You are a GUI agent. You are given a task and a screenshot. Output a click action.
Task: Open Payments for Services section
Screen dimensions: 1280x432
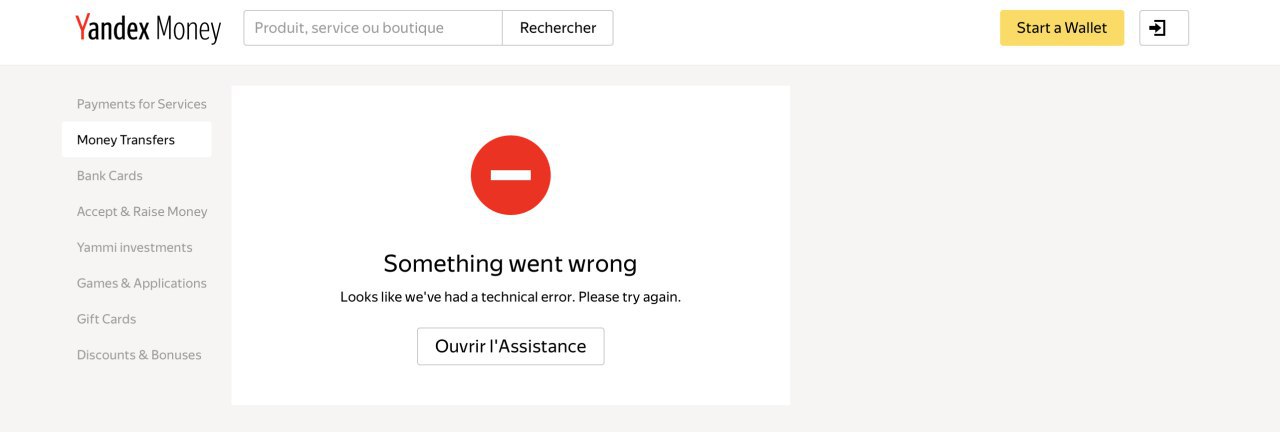142,104
